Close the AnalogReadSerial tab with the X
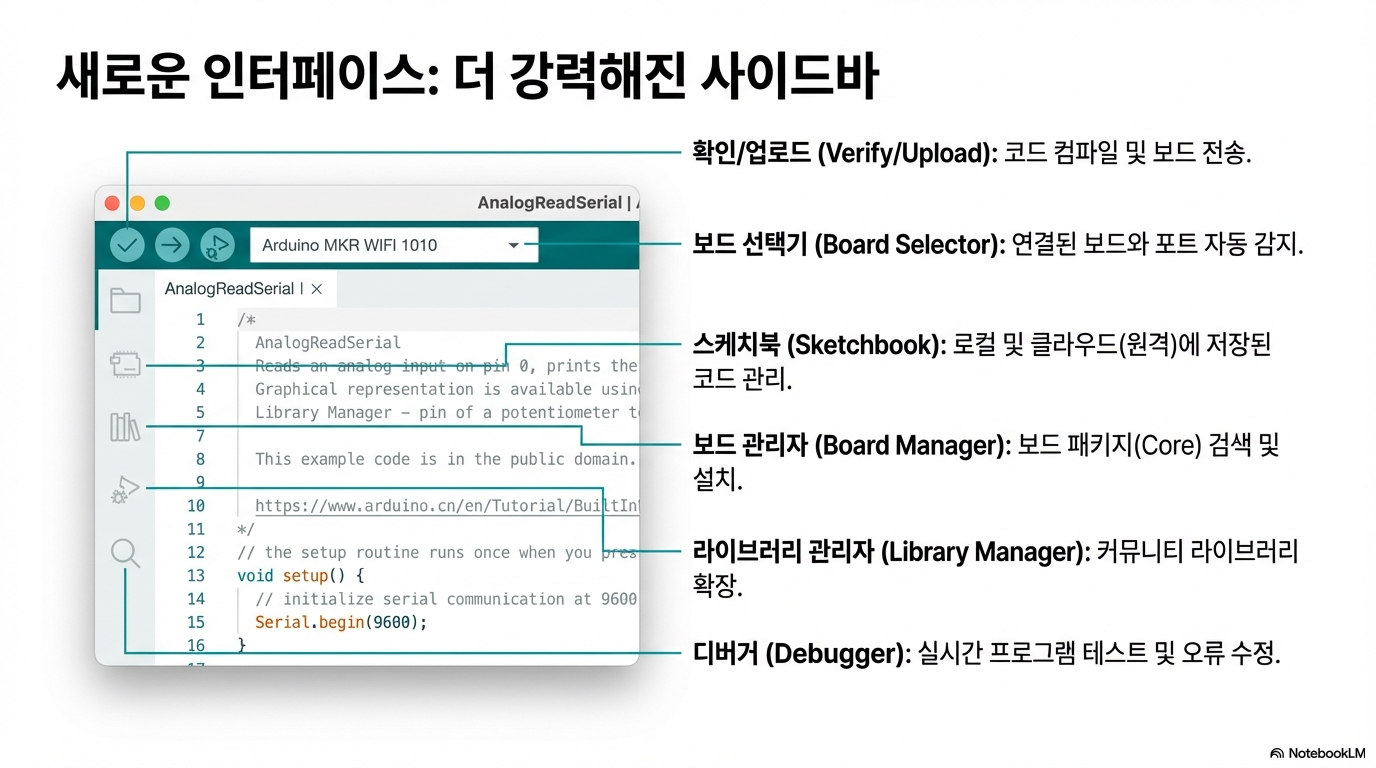The width and height of the screenshot is (1376, 768). click(317, 289)
